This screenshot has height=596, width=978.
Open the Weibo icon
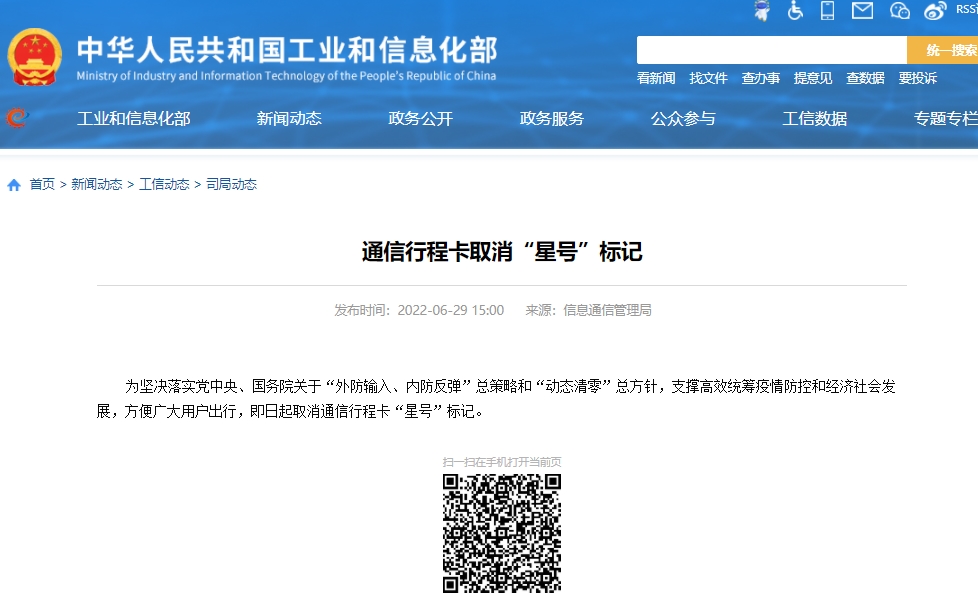(x=935, y=11)
